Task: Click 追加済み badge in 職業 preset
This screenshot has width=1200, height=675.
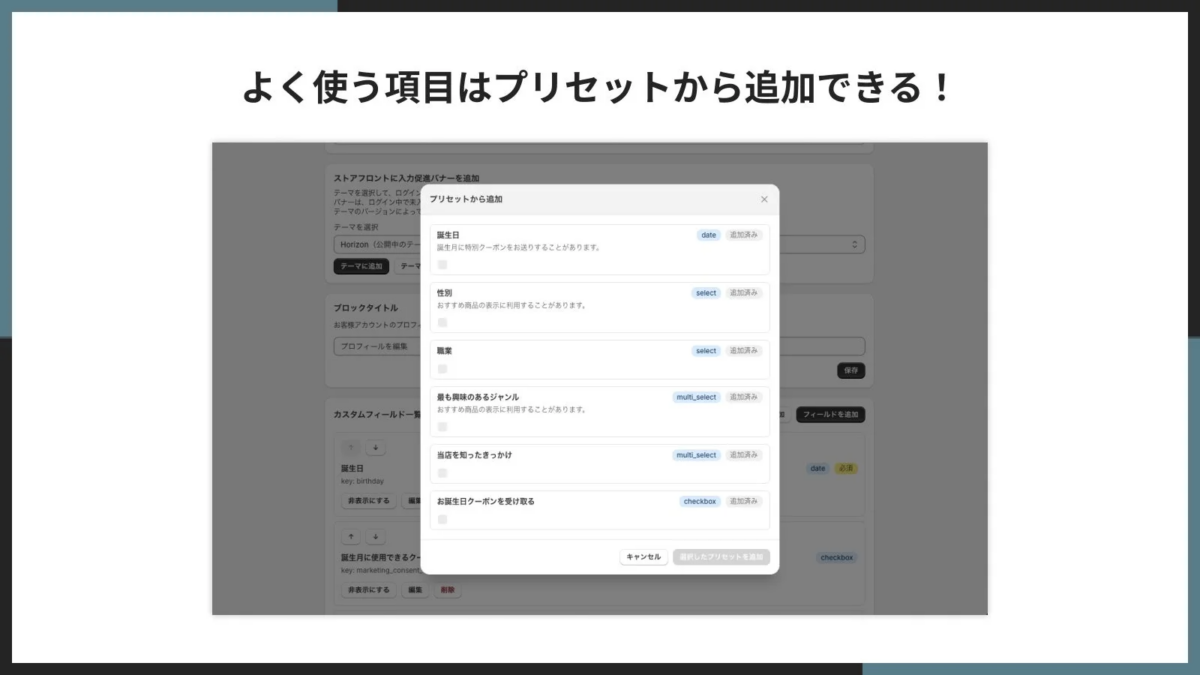Action: [744, 351]
